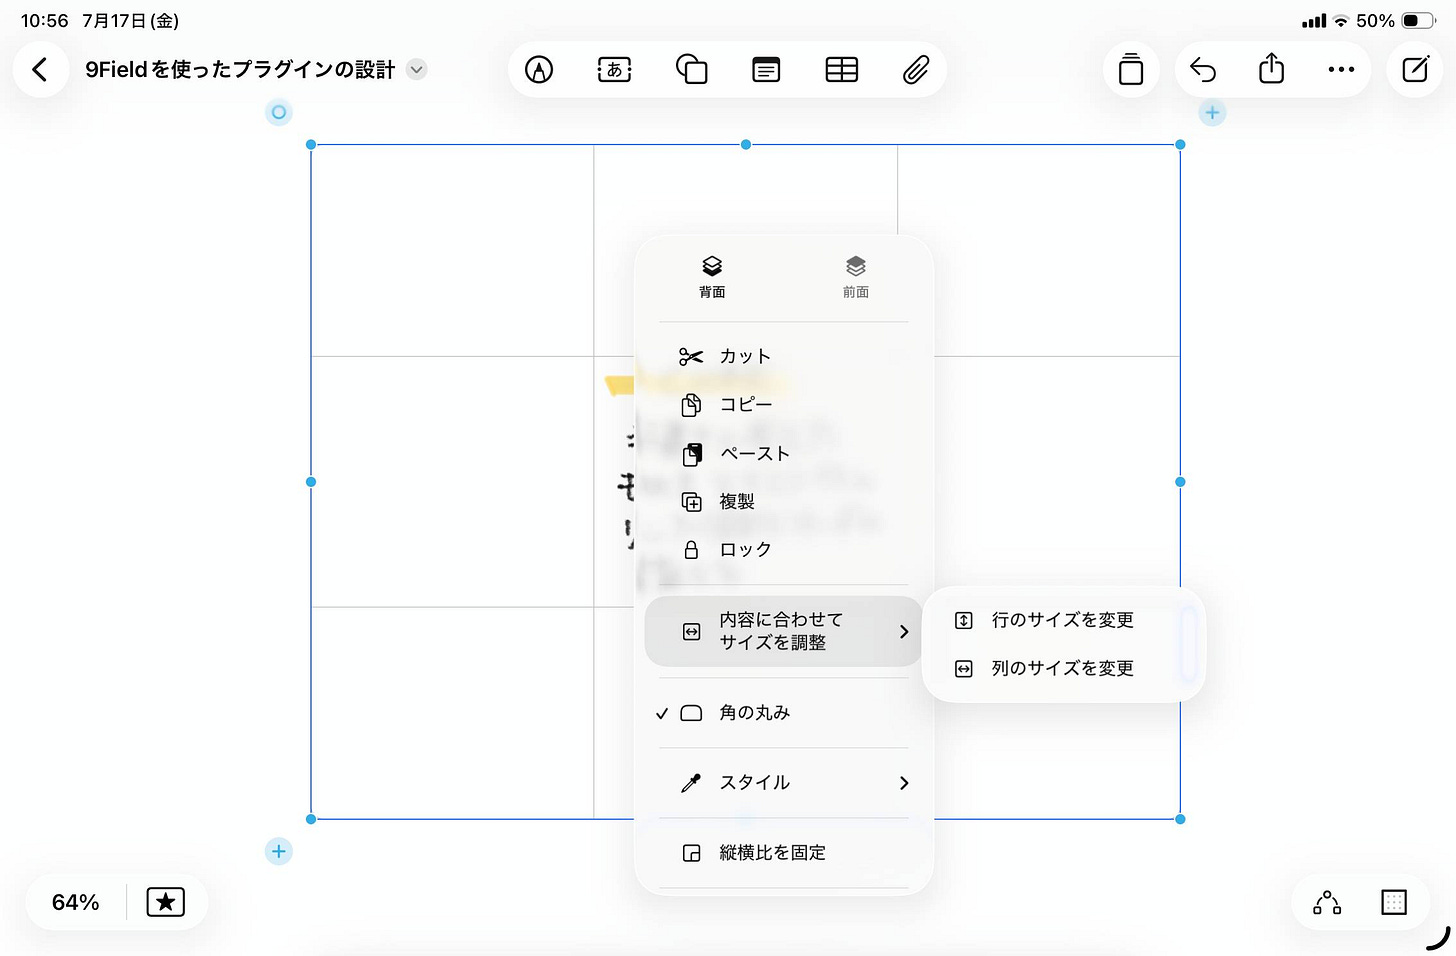
Task: Expand the スタイル submenu
Action: click(784, 783)
